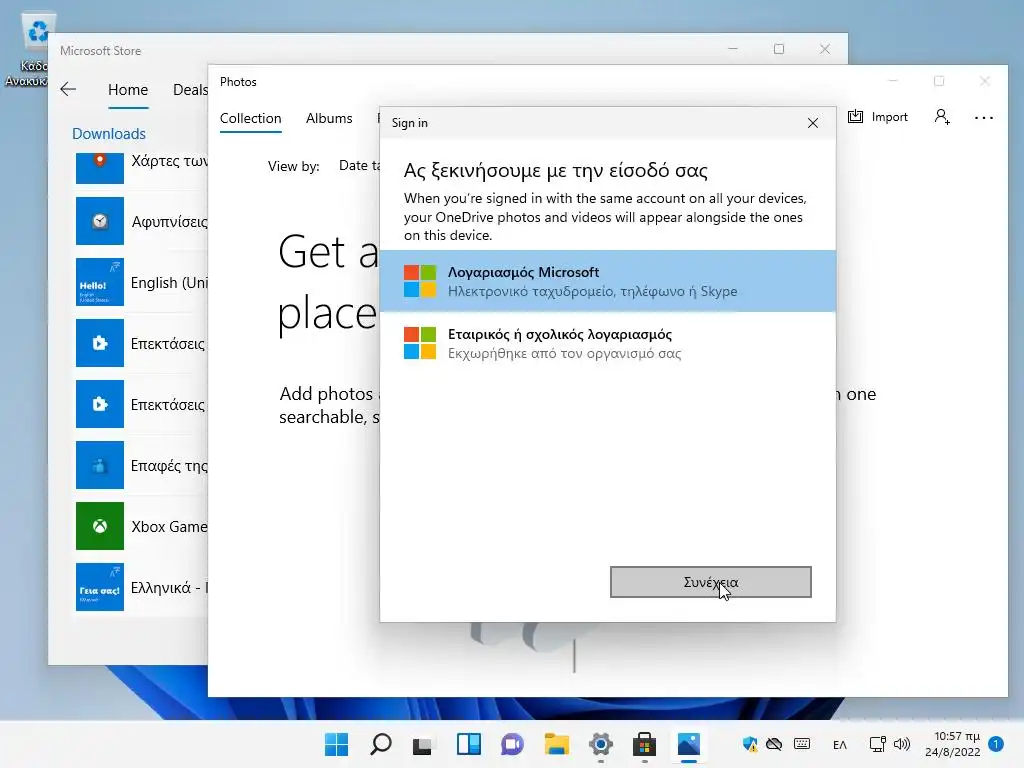
Task: Change input language ΕΛ indicator
Action: pos(840,744)
